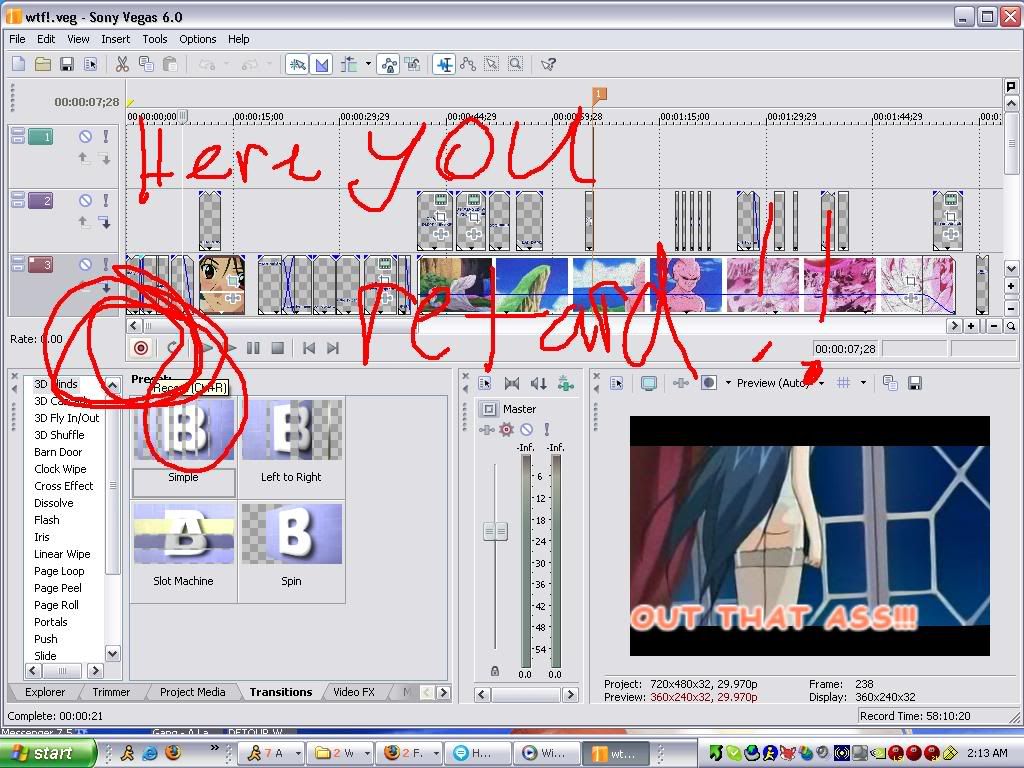Toggle Auto Ripple in the toolbar

pos(349,64)
